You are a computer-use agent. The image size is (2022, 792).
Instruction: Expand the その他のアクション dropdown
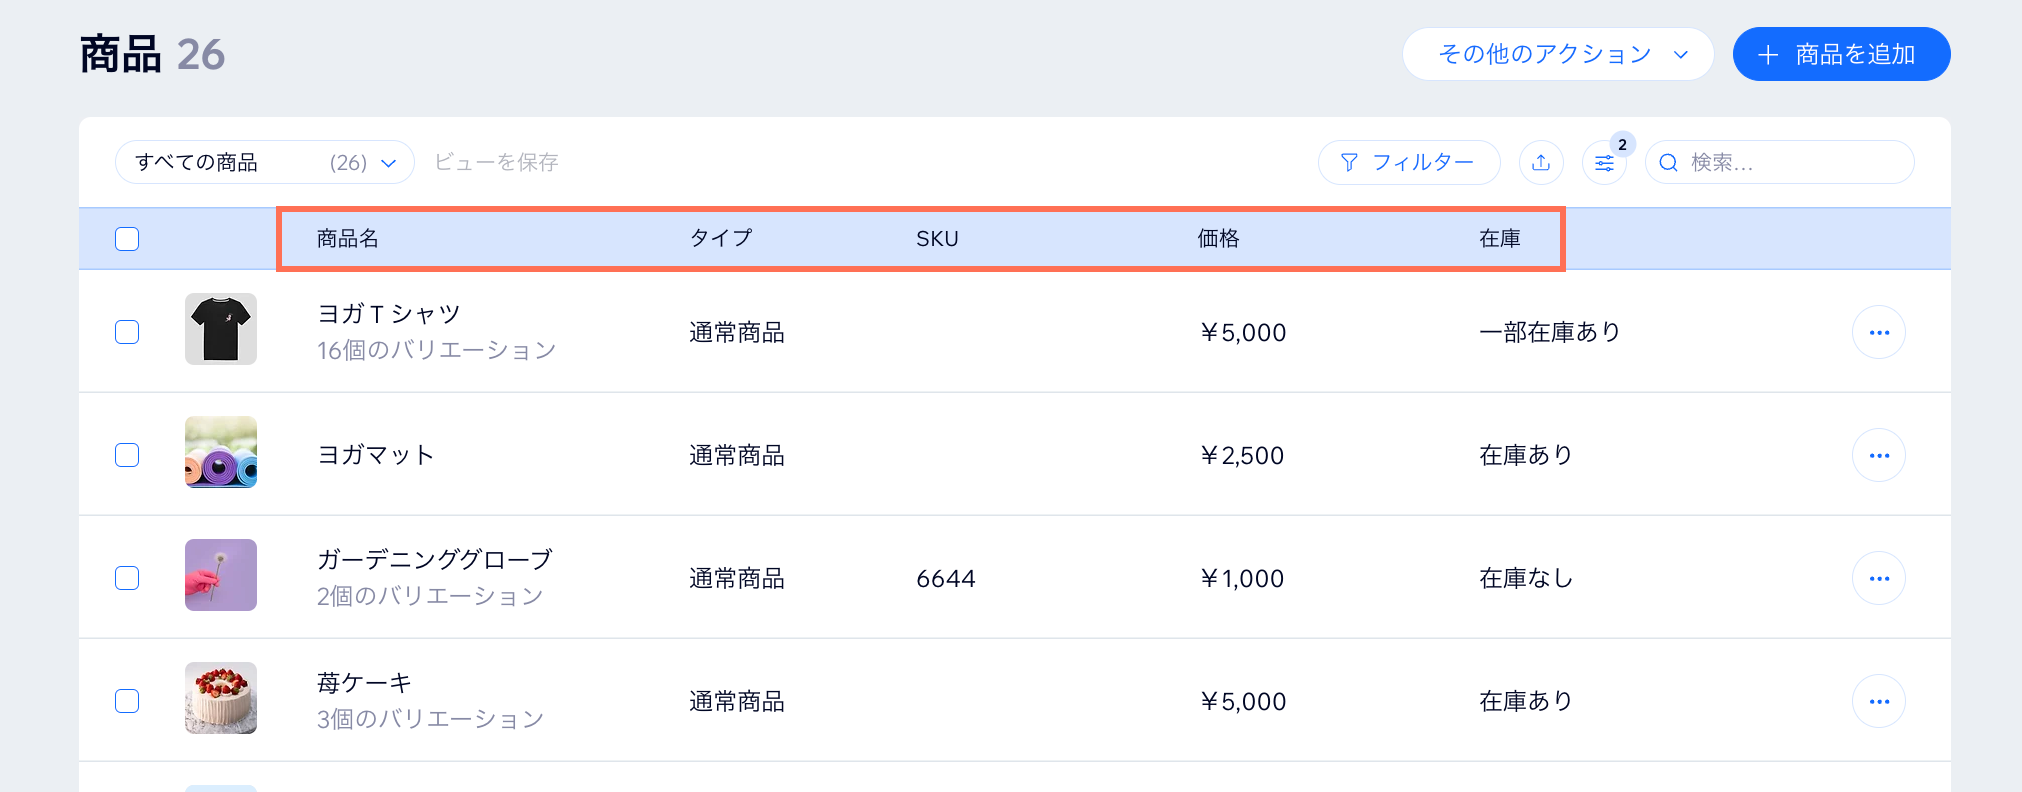tap(1558, 54)
